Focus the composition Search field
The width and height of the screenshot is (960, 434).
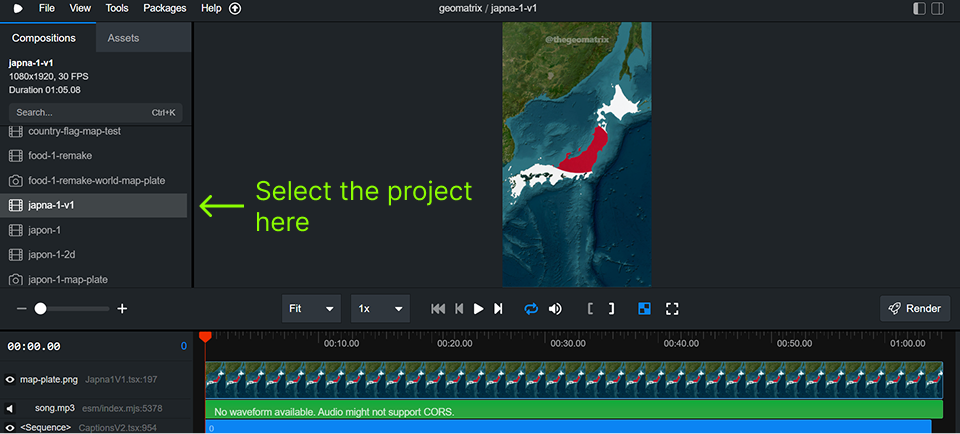click(96, 113)
